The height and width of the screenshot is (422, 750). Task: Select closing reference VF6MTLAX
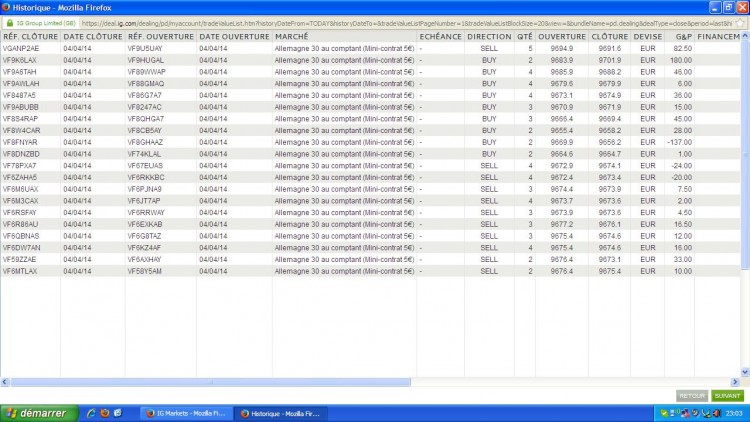pyautogui.click(x=20, y=271)
